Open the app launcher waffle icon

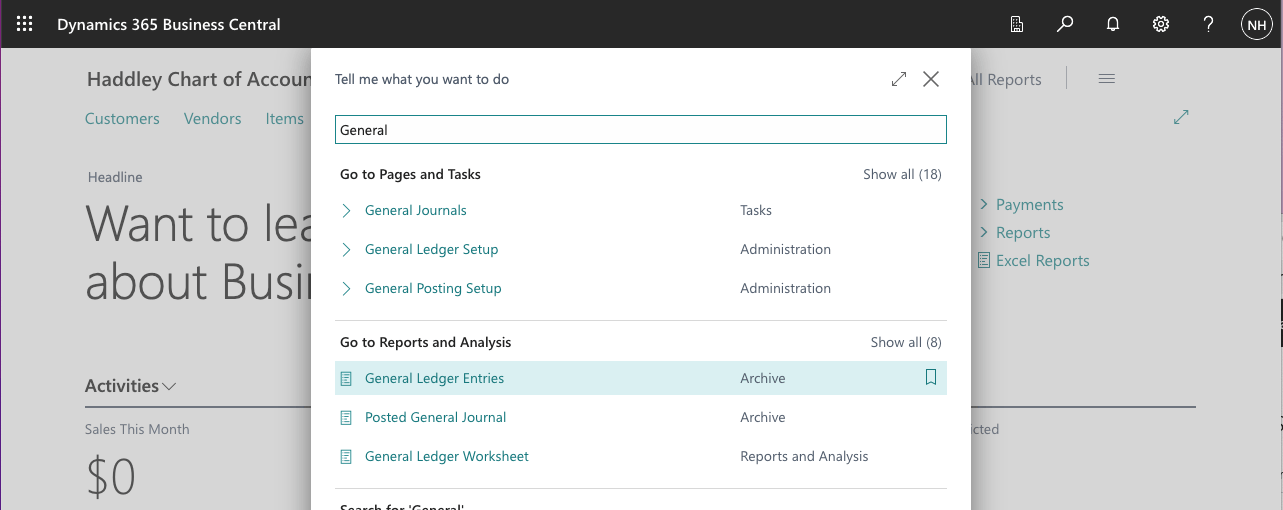click(x=25, y=24)
